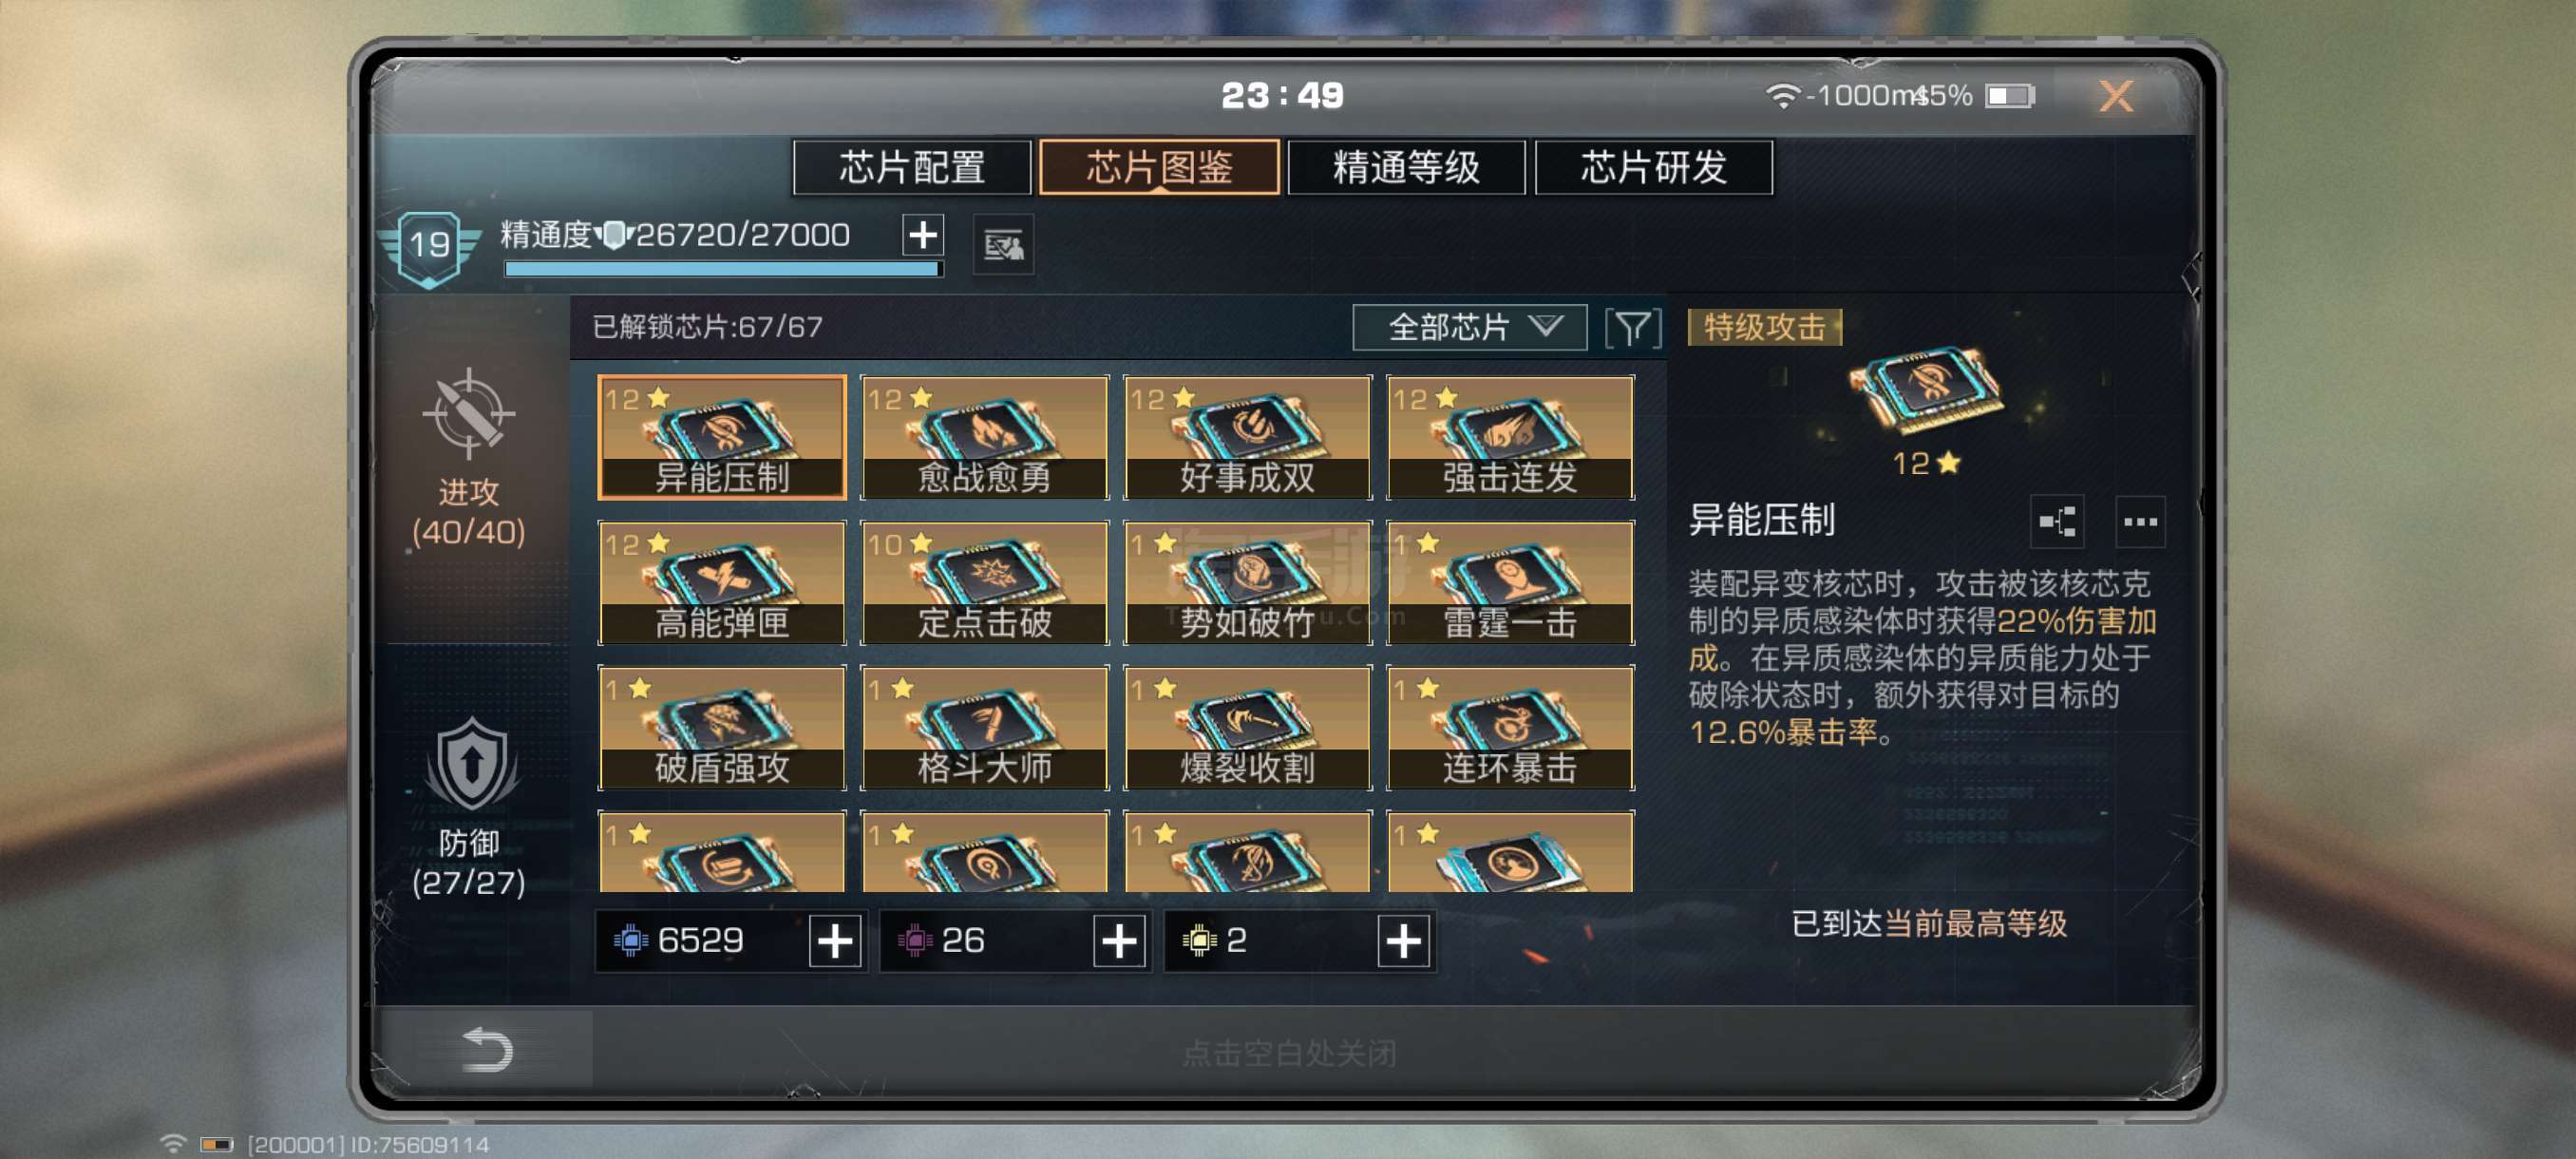Add more blue chip currency 6529
The width and height of the screenshot is (2576, 1159).
[x=835, y=941]
